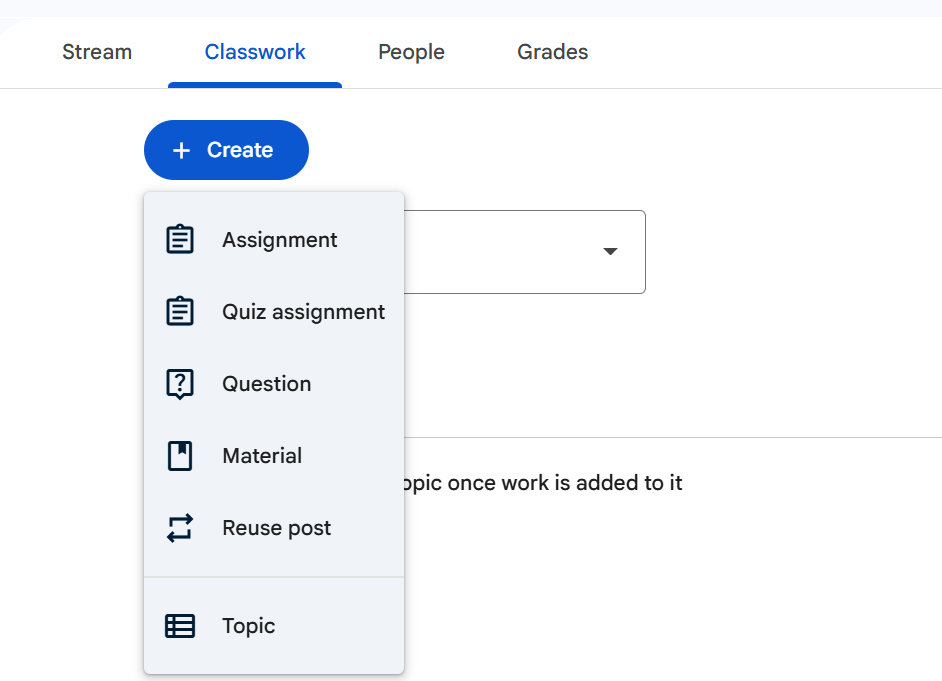Image resolution: width=942 pixels, height=681 pixels.
Task: Click the Material bookmark icon
Action: (x=180, y=456)
